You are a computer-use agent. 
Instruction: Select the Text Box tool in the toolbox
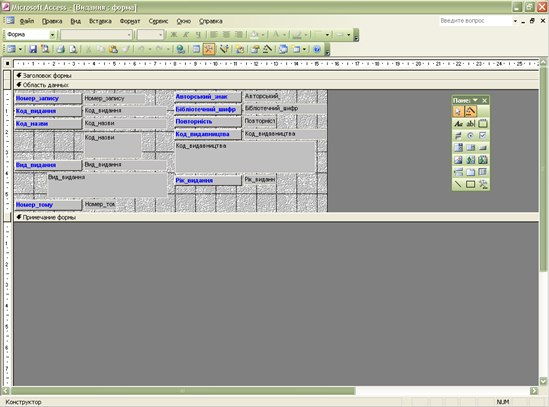470,124
